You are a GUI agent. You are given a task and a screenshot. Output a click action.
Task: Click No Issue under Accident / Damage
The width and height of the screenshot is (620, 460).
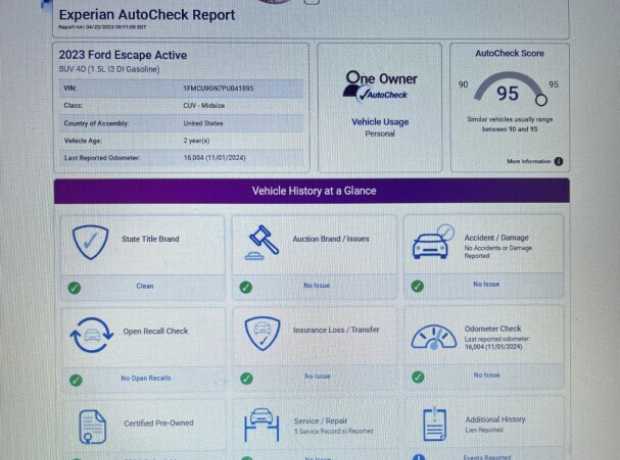[x=486, y=284]
